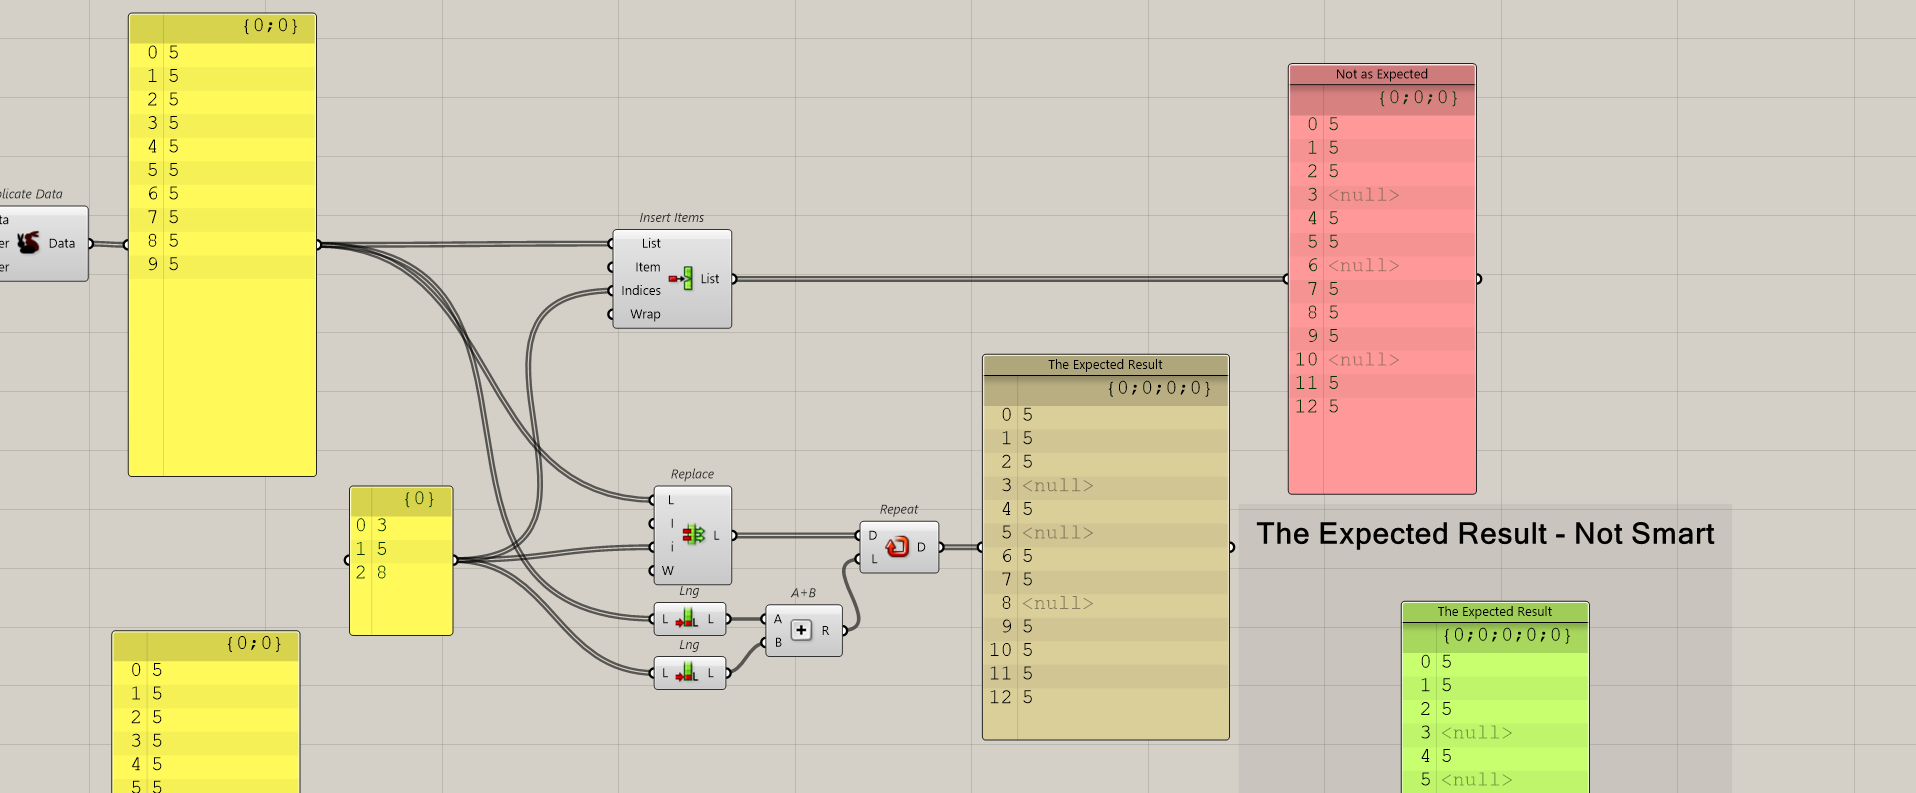1916x793 pixels.
Task: Select the plus icon on A+B component
Action: tap(801, 630)
